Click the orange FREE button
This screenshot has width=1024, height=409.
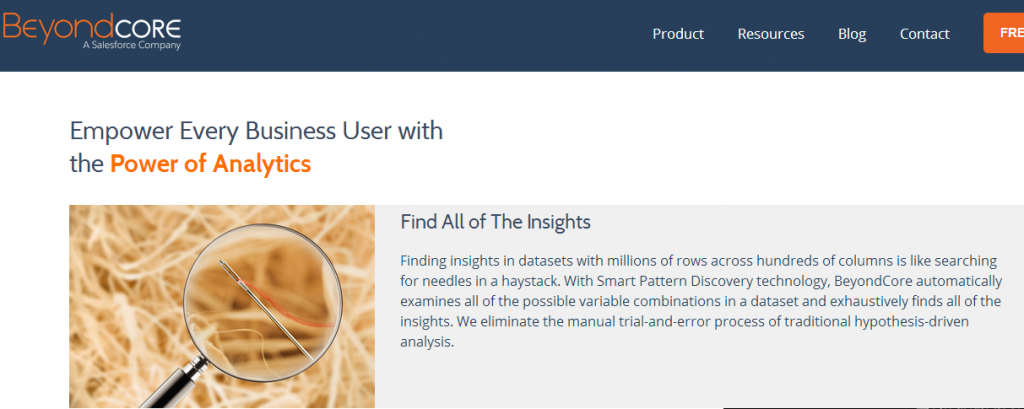coord(1004,33)
